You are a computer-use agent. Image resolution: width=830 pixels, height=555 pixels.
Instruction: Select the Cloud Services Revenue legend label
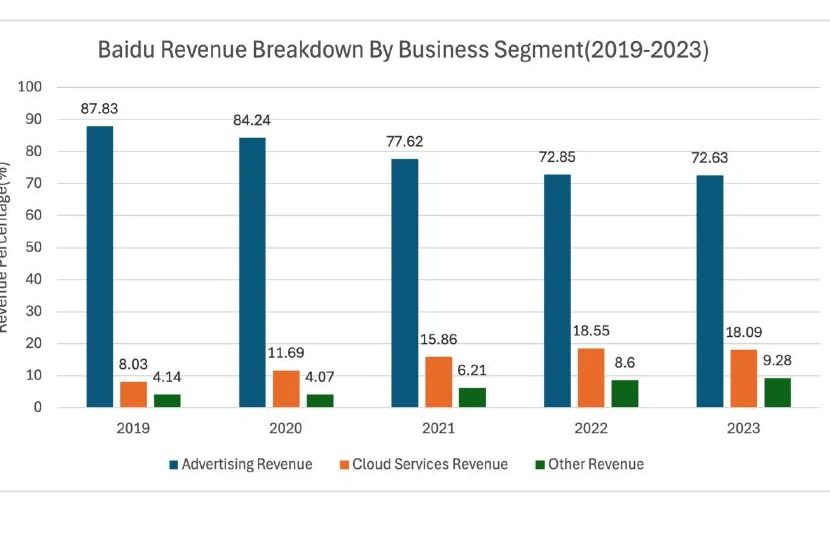pos(430,464)
